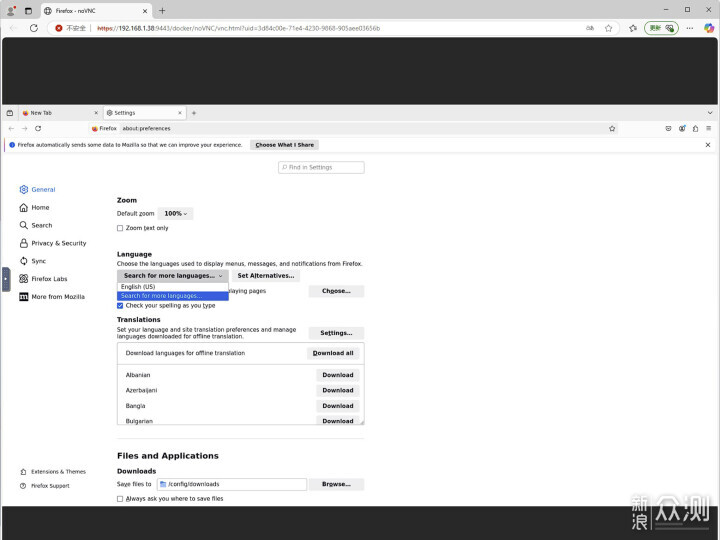Screen dimensions: 720x540
Task: Open the Firefox hamburger menu
Action: point(709,129)
